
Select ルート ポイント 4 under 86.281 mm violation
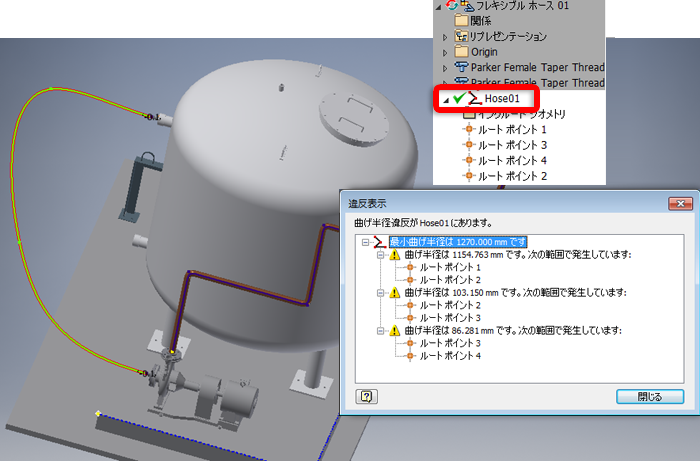[450, 356]
